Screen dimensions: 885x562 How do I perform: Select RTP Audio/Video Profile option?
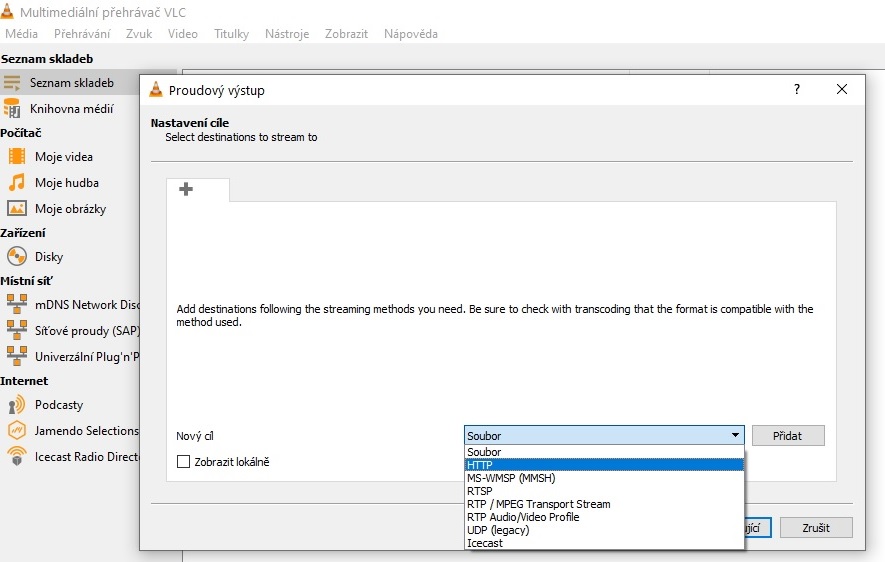pos(604,517)
